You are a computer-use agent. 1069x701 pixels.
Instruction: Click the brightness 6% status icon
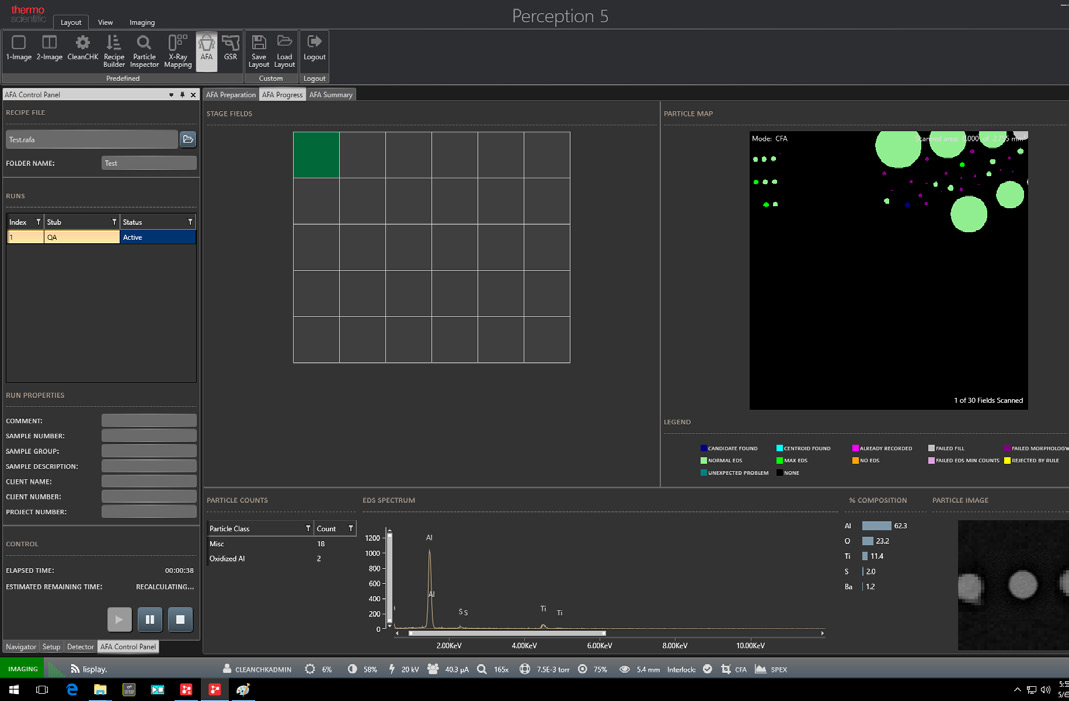point(310,670)
